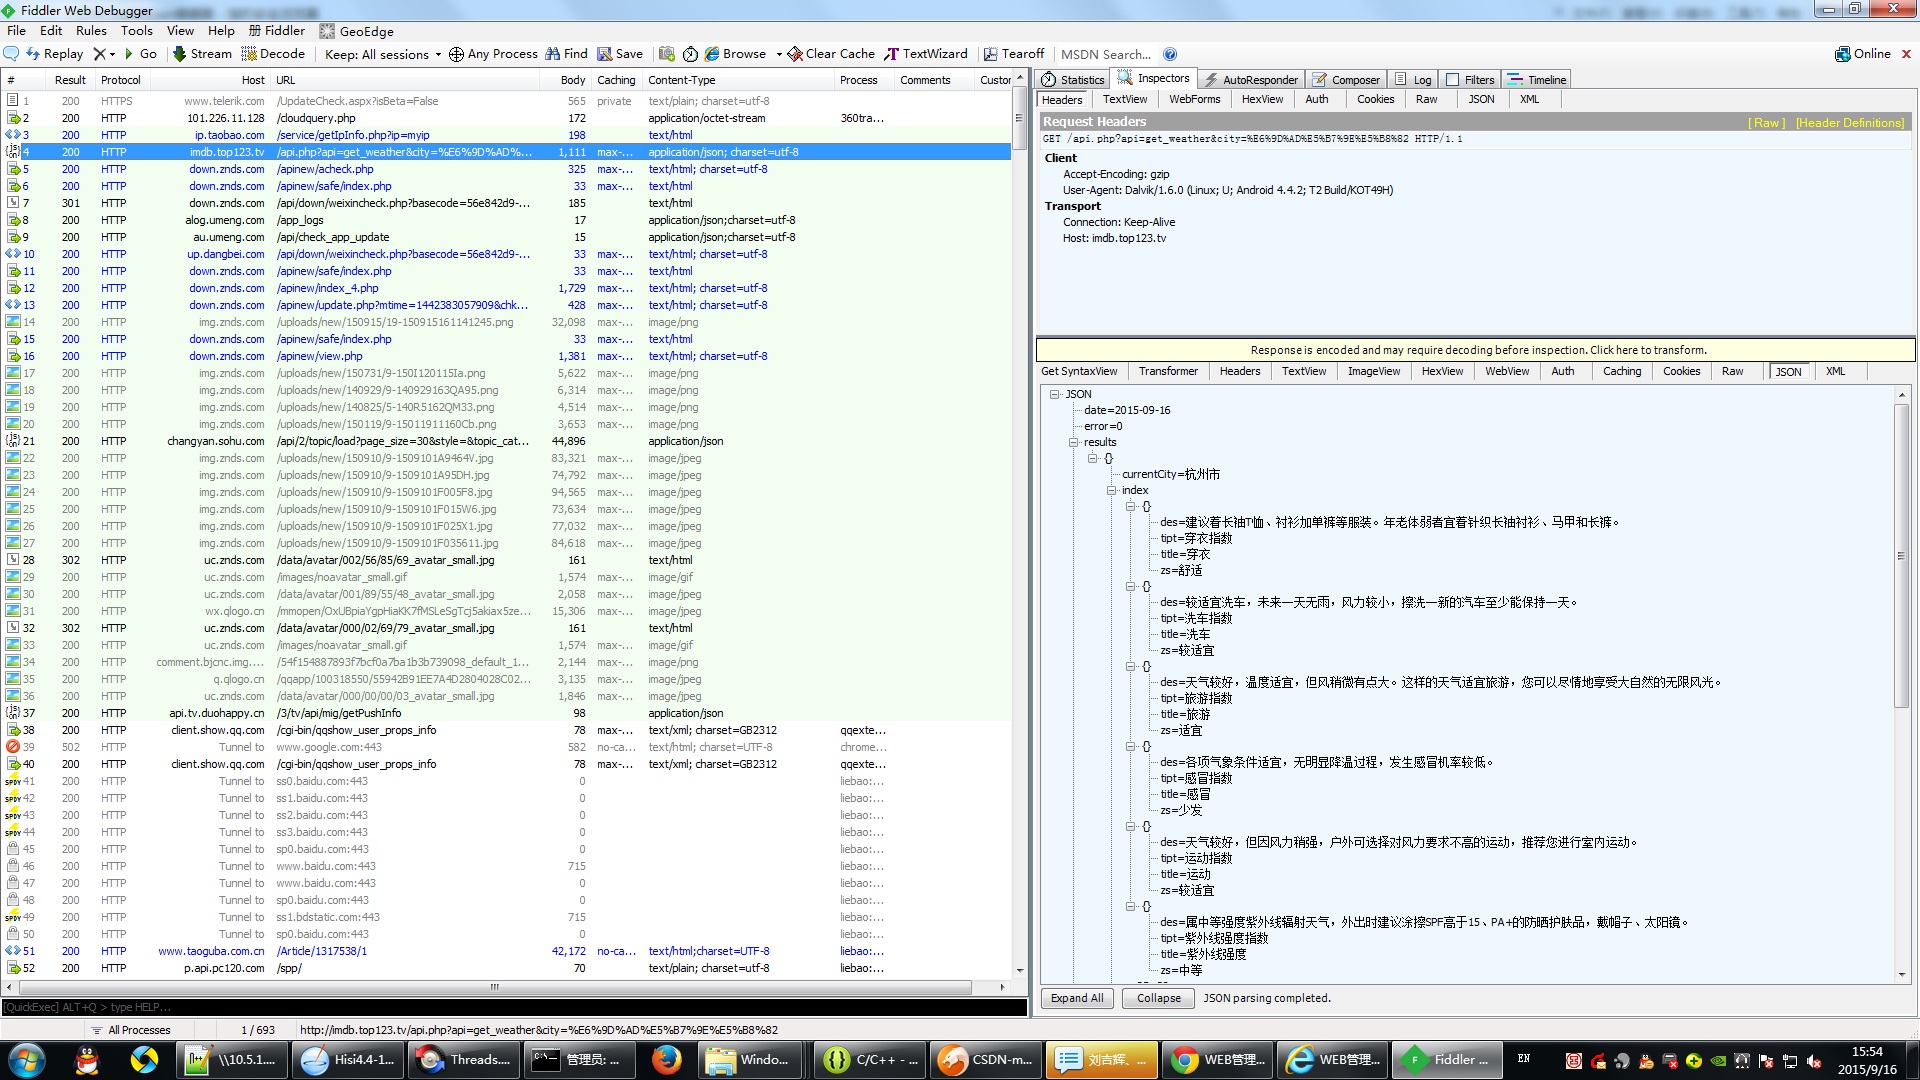This screenshot has height=1080, width=1920.
Task: Open the Browse dropdown arrow
Action: tap(779, 54)
